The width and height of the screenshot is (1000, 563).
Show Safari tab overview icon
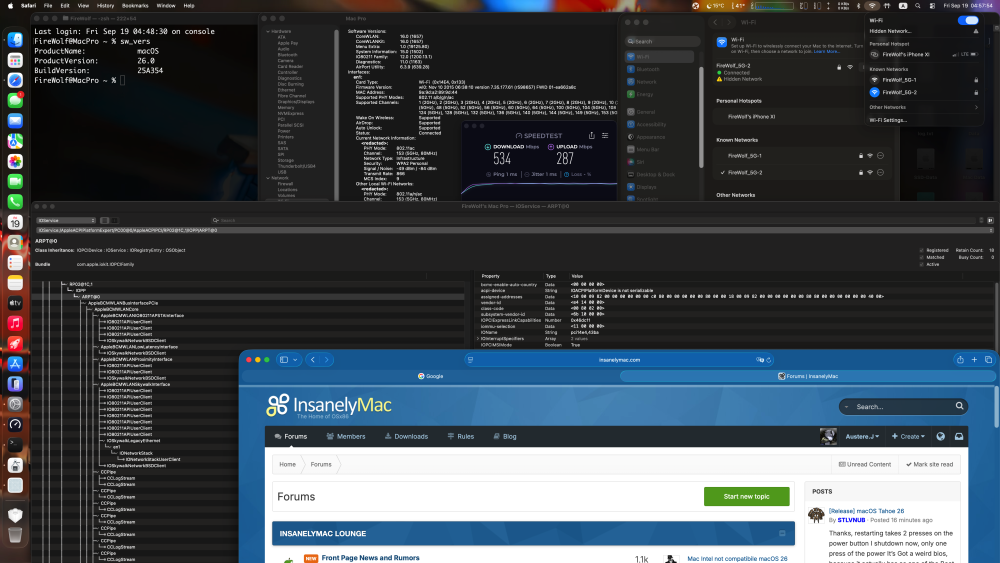click(989, 360)
